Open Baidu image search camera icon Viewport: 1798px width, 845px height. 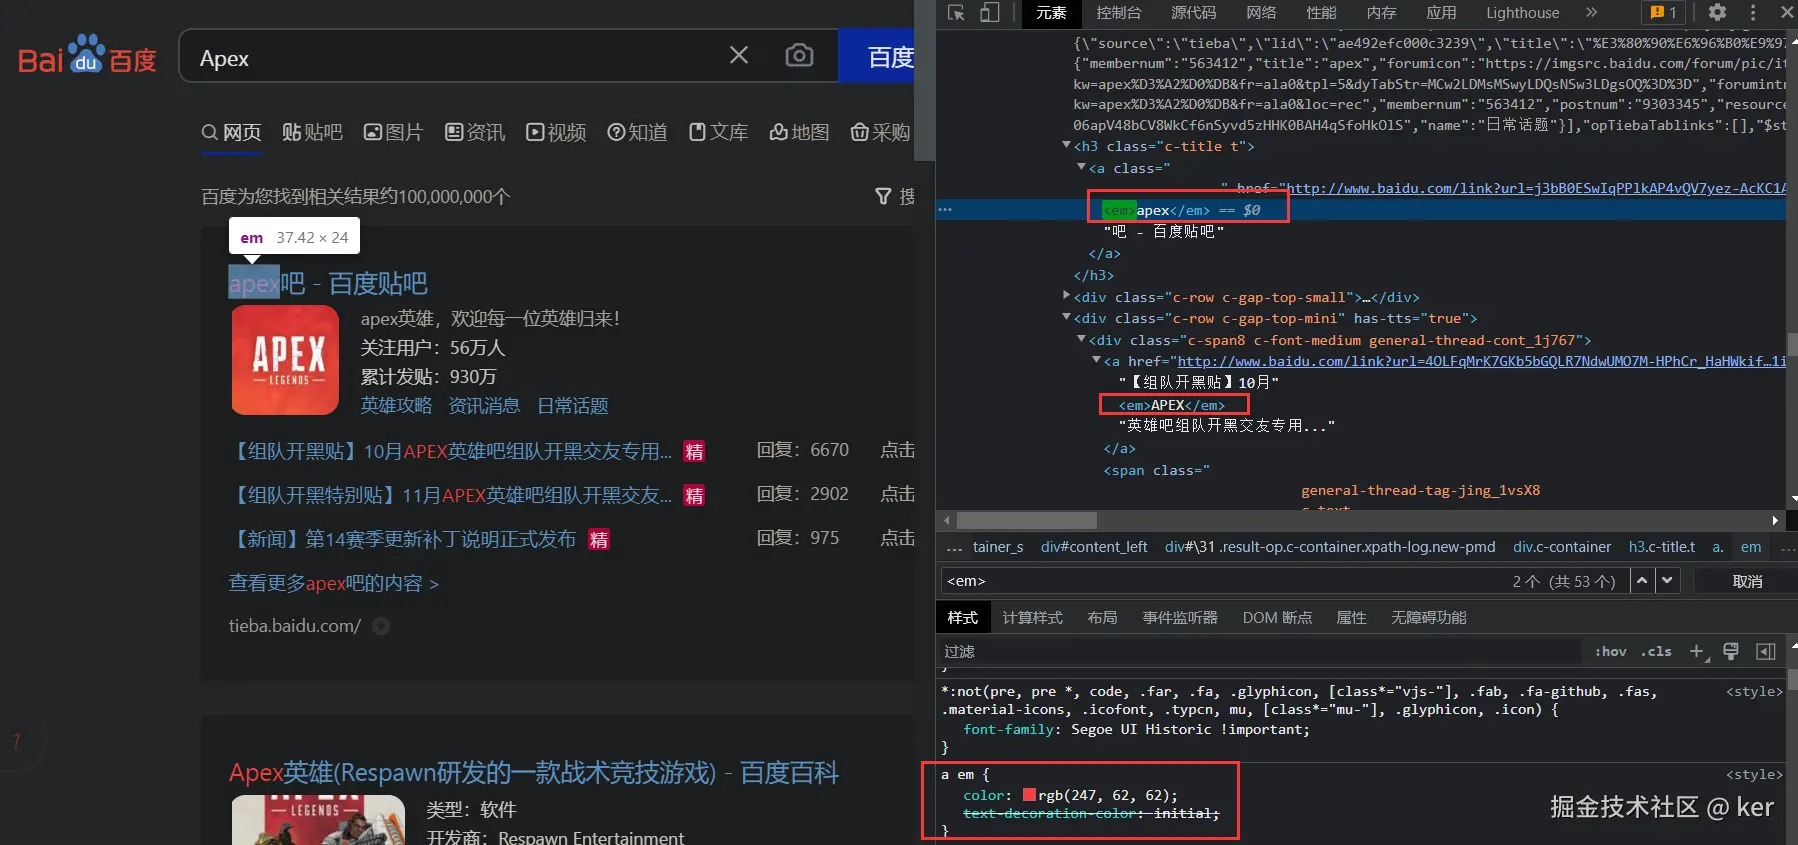point(799,55)
